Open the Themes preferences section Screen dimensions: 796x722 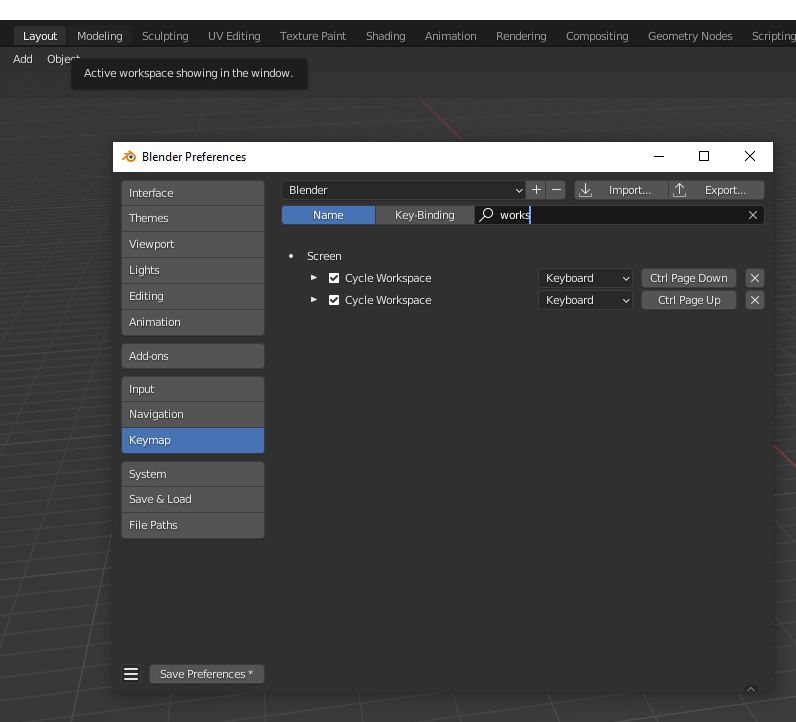[193, 218]
